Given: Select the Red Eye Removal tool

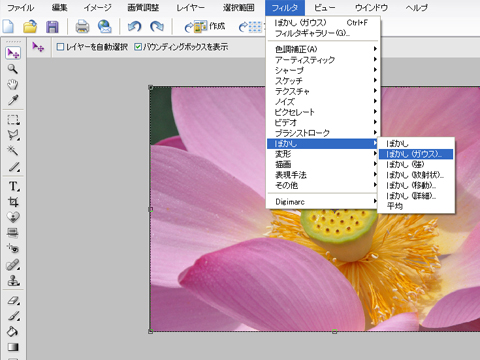Looking at the screenshot, I should click(x=13, y=248).
